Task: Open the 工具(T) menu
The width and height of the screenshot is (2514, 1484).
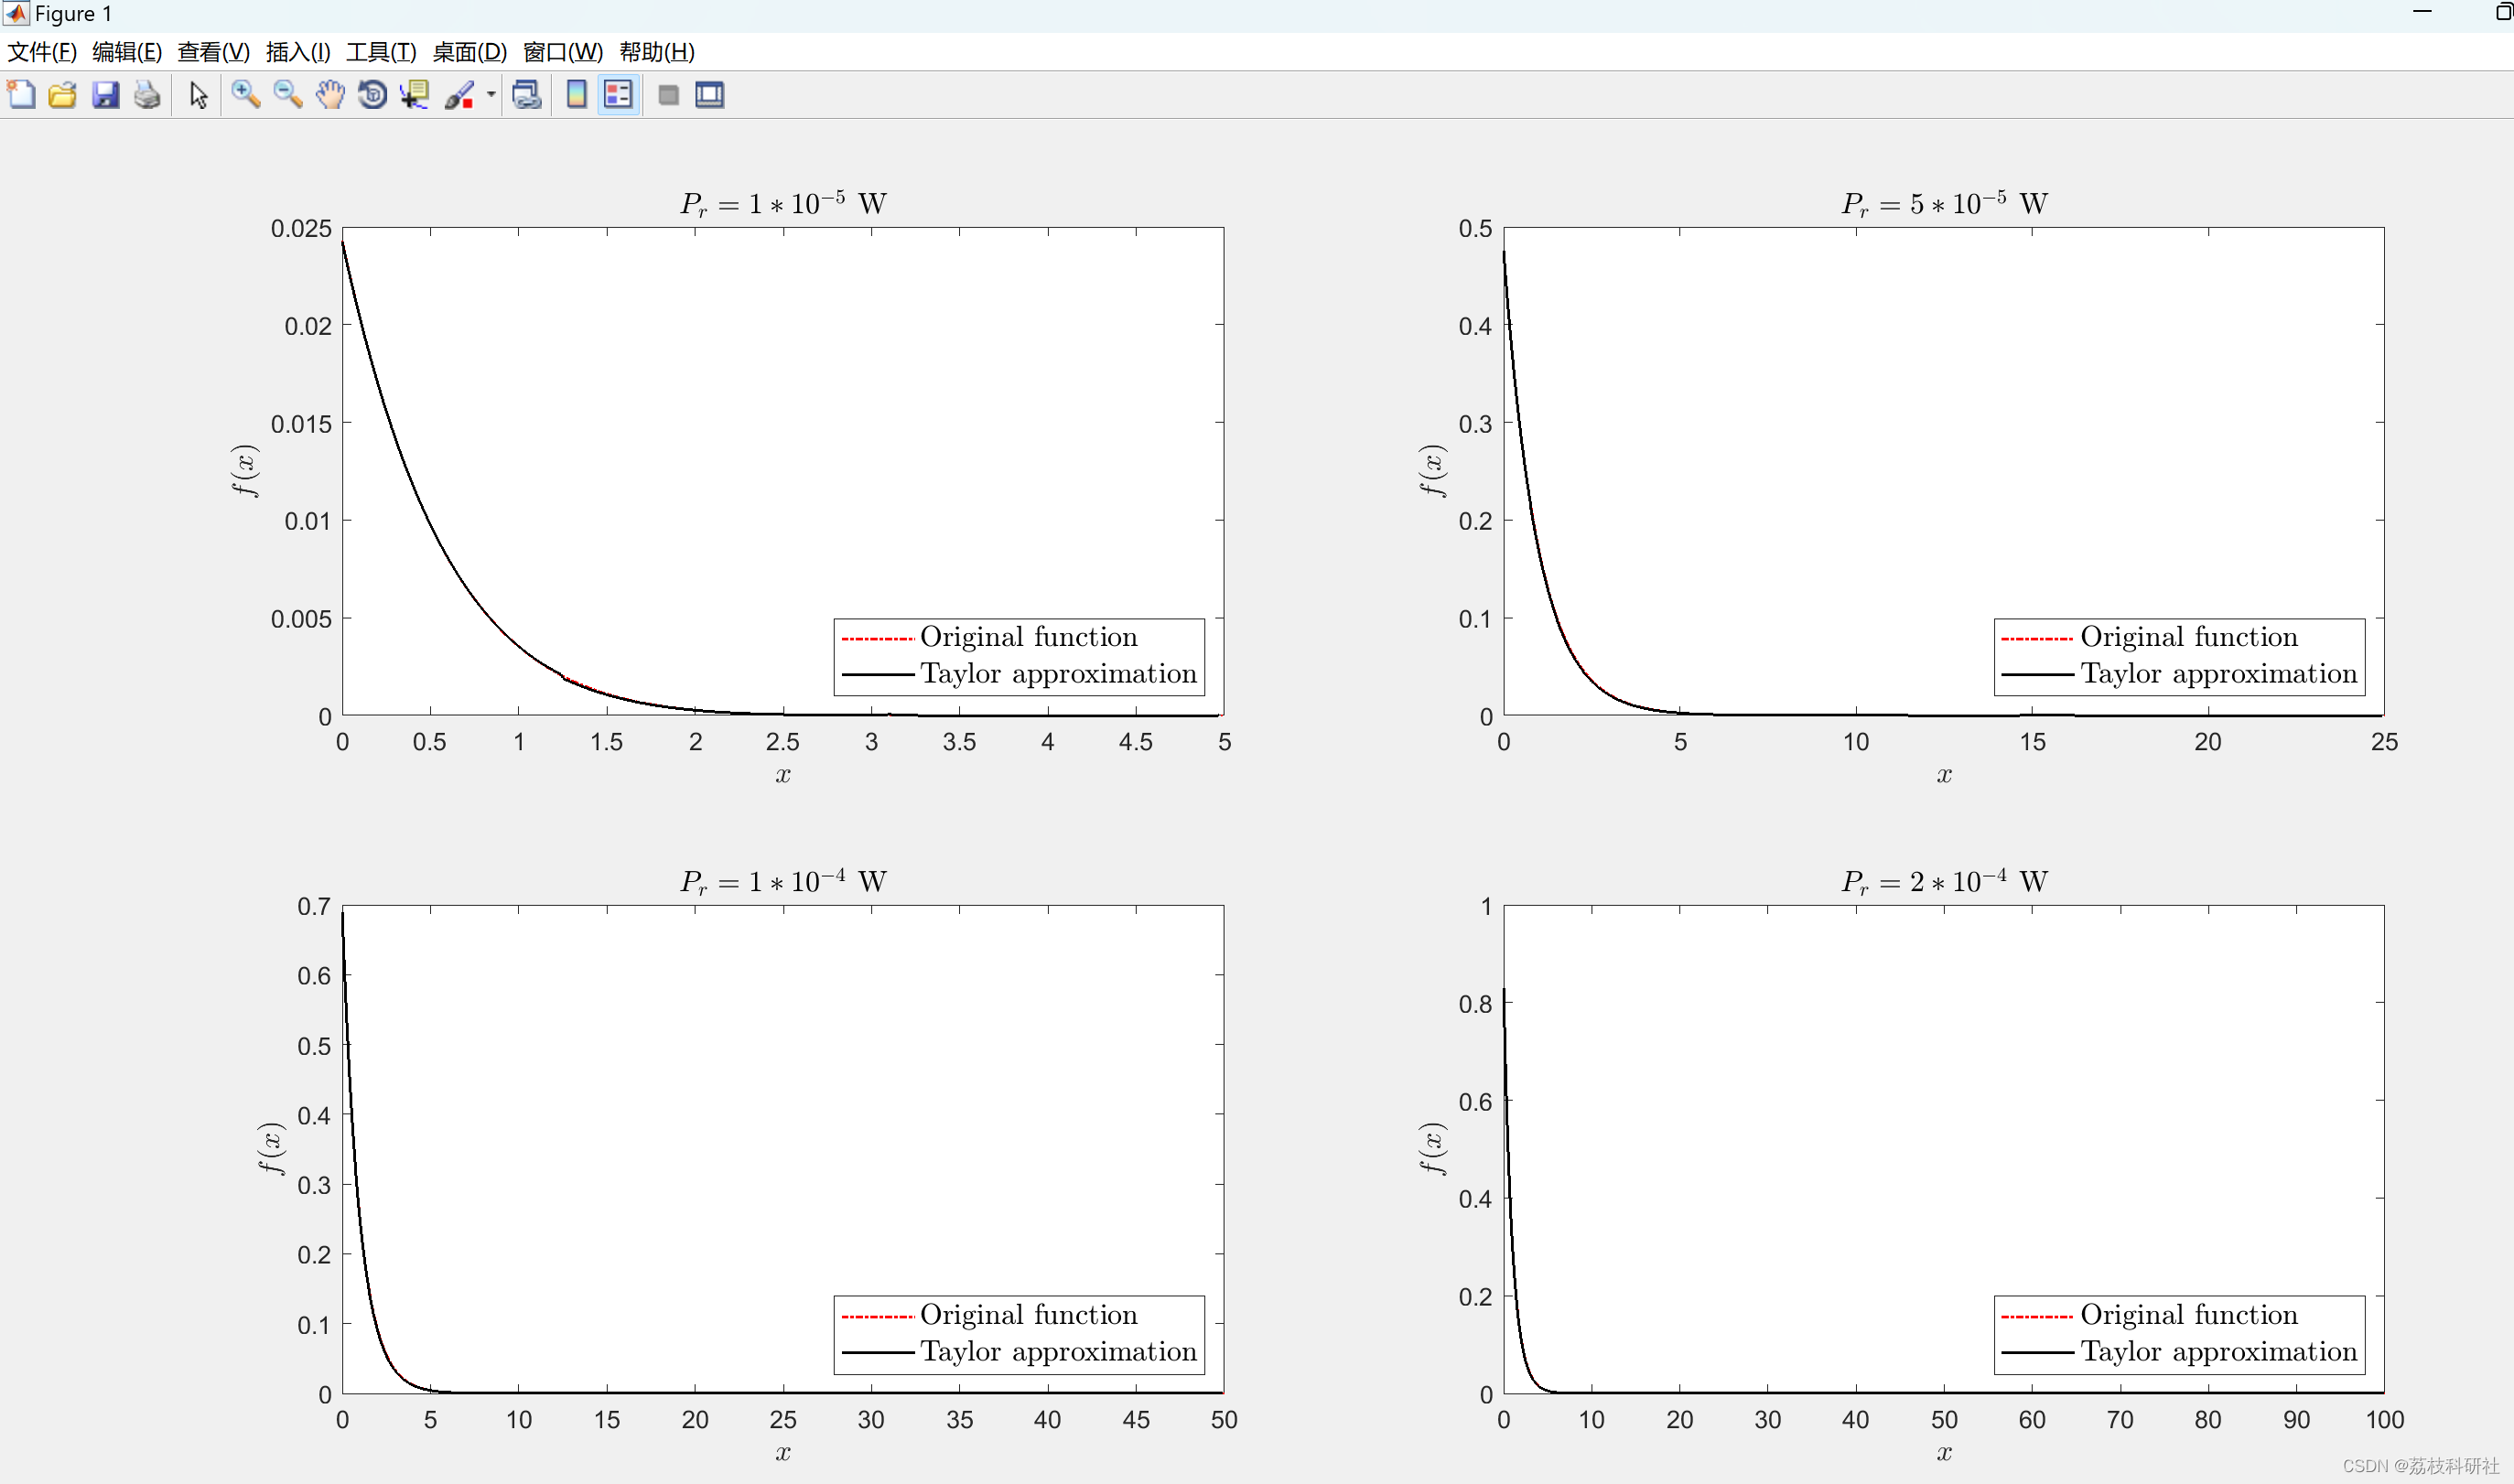Action: (380, 52)
